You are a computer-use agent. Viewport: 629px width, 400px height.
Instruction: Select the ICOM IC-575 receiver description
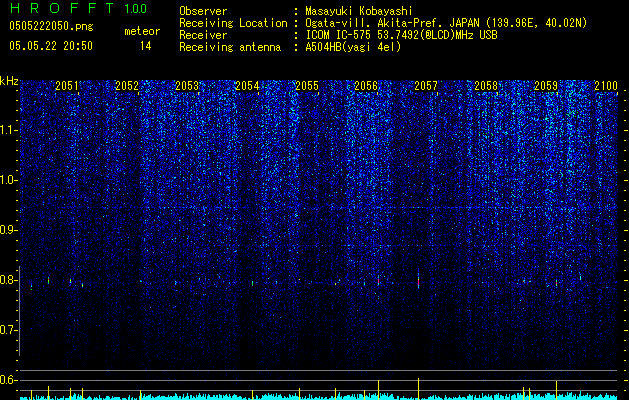click(401, 35)
